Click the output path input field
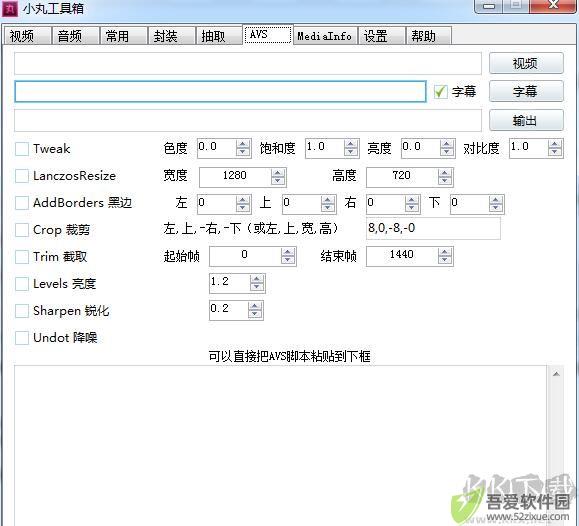 [x=248, y=120]
